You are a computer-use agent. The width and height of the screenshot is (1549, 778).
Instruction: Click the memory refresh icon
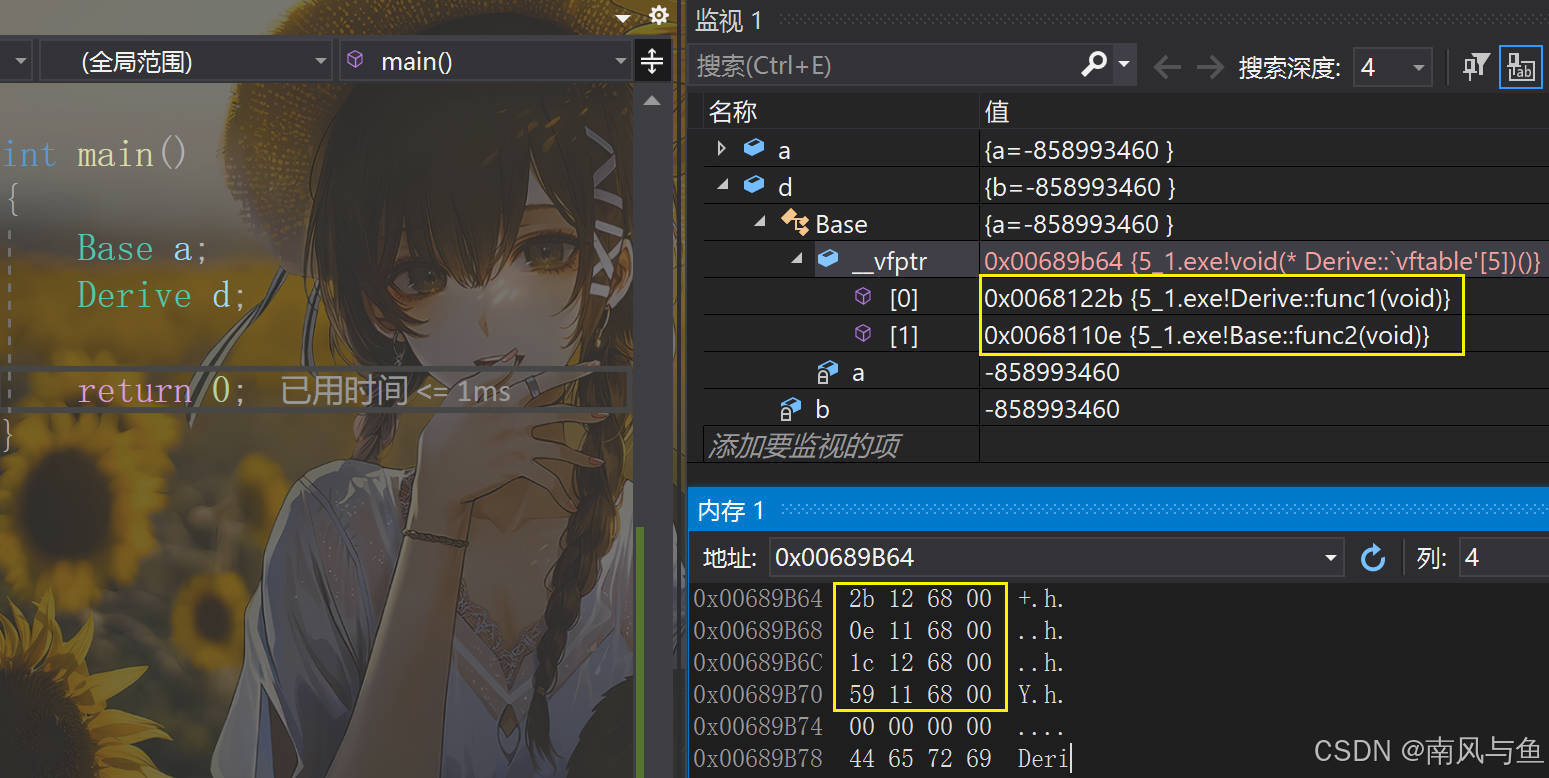1373,558
